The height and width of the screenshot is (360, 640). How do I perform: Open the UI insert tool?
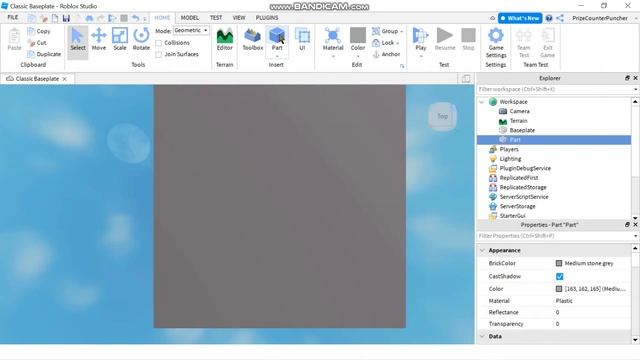click(x=302, y=39)
